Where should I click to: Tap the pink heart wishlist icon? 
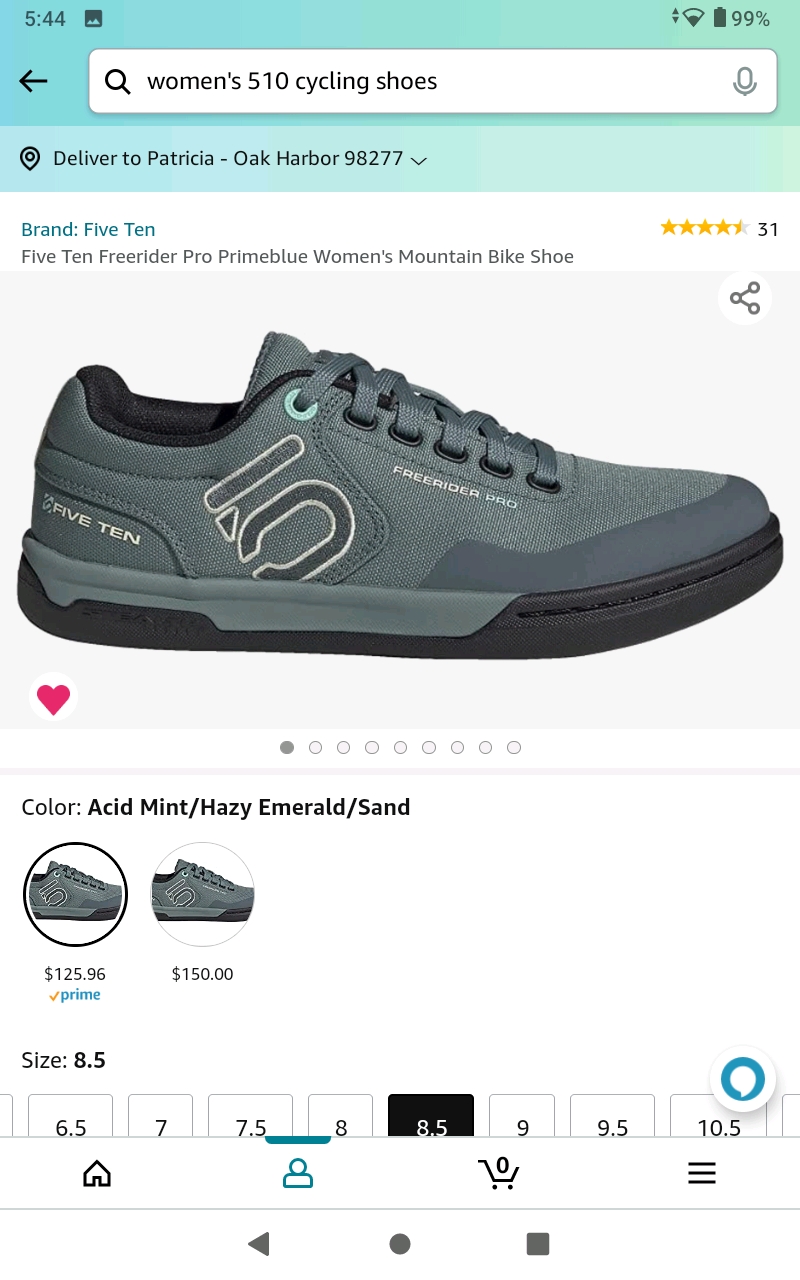click(x=53, y=698)
